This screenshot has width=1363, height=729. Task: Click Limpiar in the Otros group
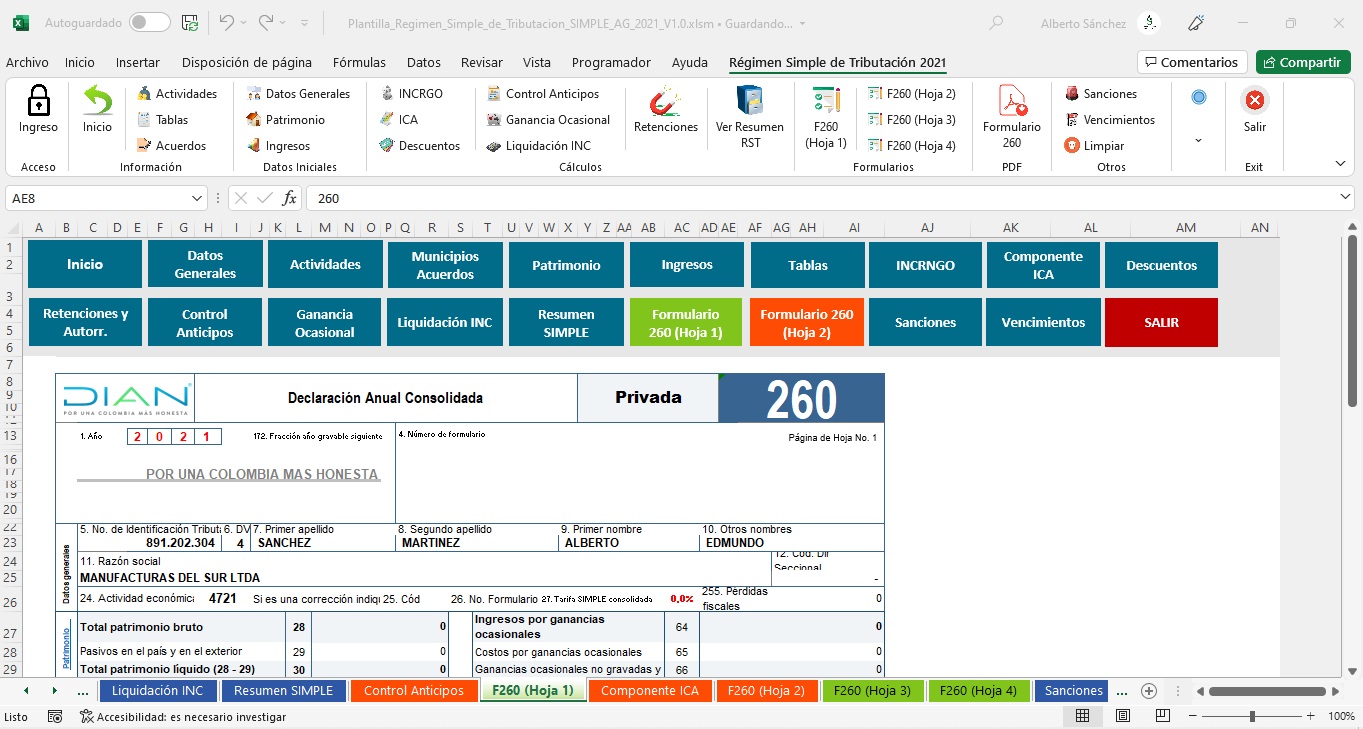click(x=1094, y=146)
